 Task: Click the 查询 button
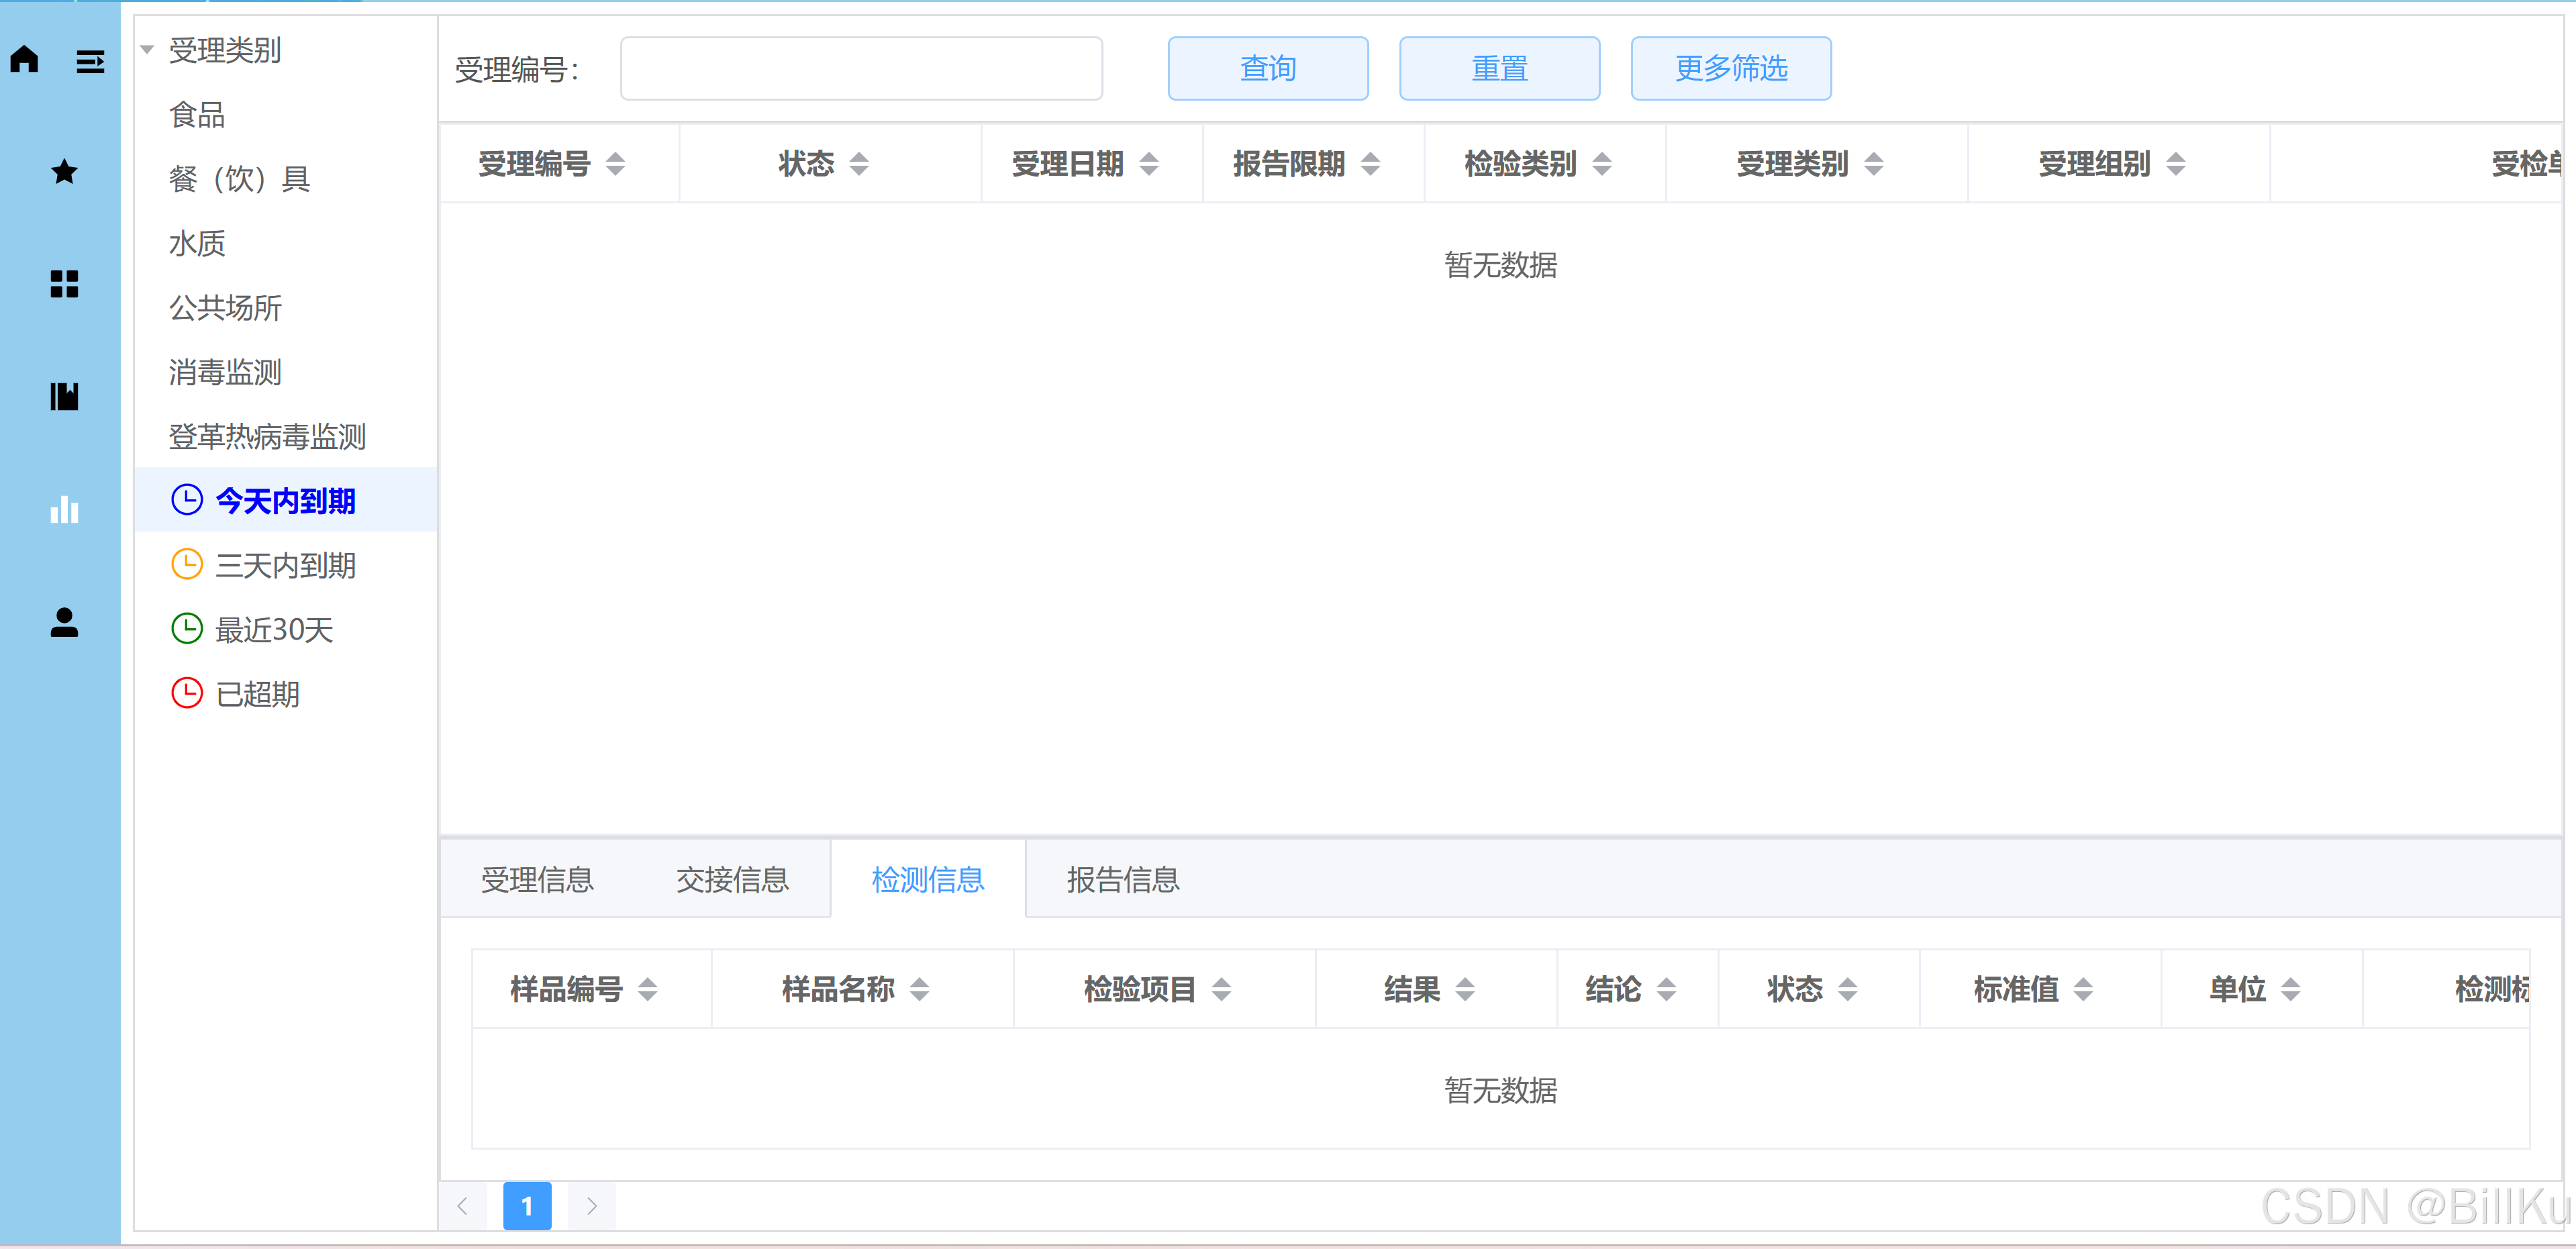coord(1267,68)
